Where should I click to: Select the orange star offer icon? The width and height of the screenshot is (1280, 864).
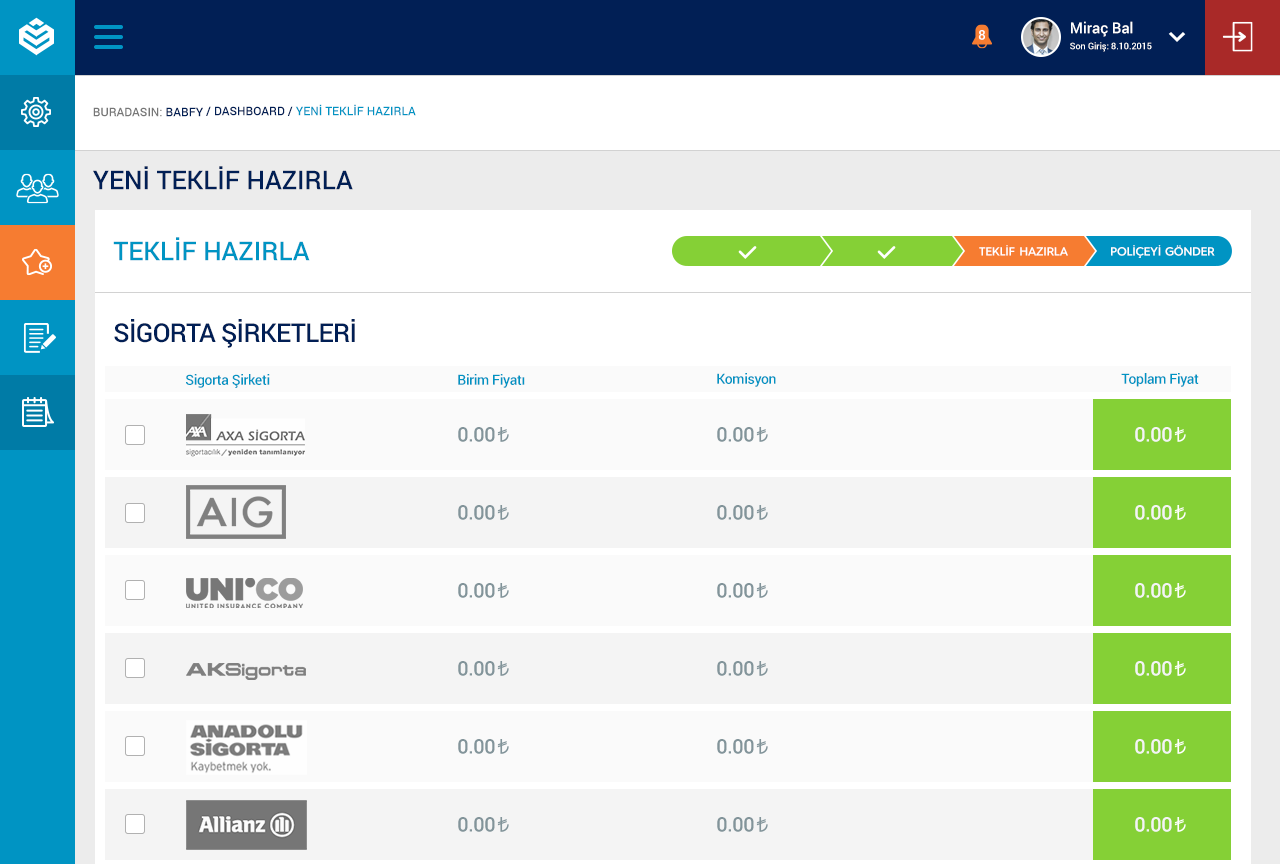(37, 262)
